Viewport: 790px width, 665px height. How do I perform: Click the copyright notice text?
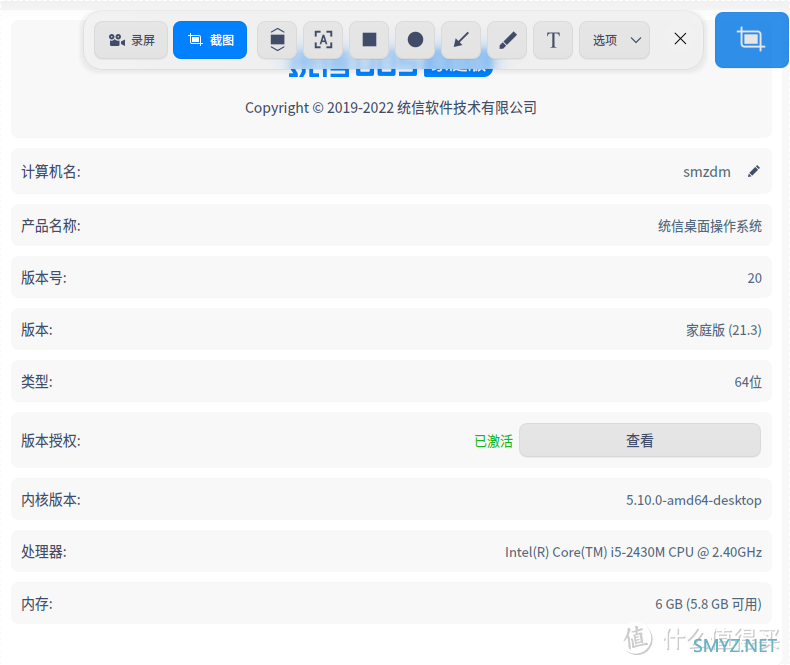point(390,108)
